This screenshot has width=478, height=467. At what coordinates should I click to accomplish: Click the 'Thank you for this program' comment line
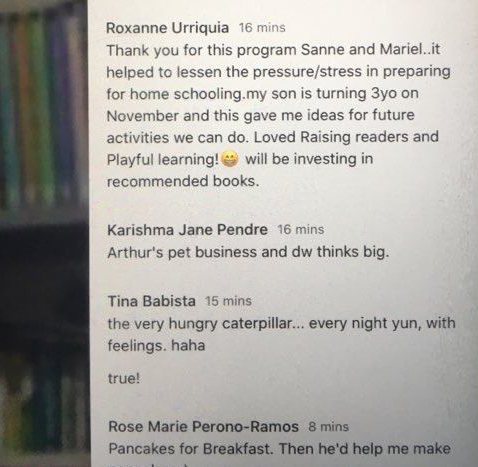coord(273,50)
